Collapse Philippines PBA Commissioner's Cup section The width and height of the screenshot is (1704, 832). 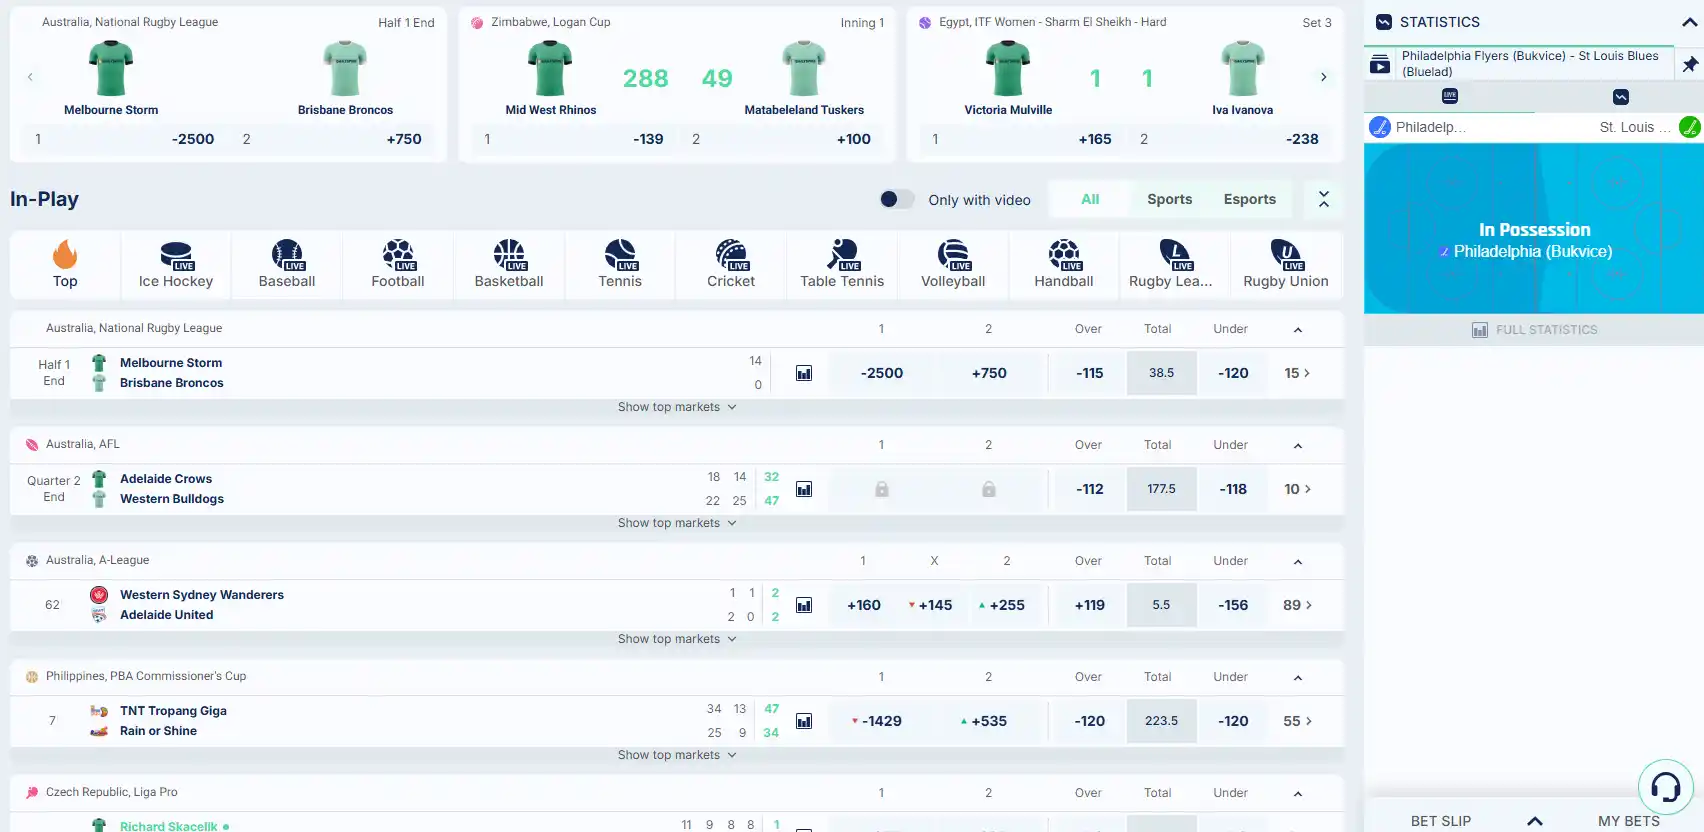(x=1298, y=677)
